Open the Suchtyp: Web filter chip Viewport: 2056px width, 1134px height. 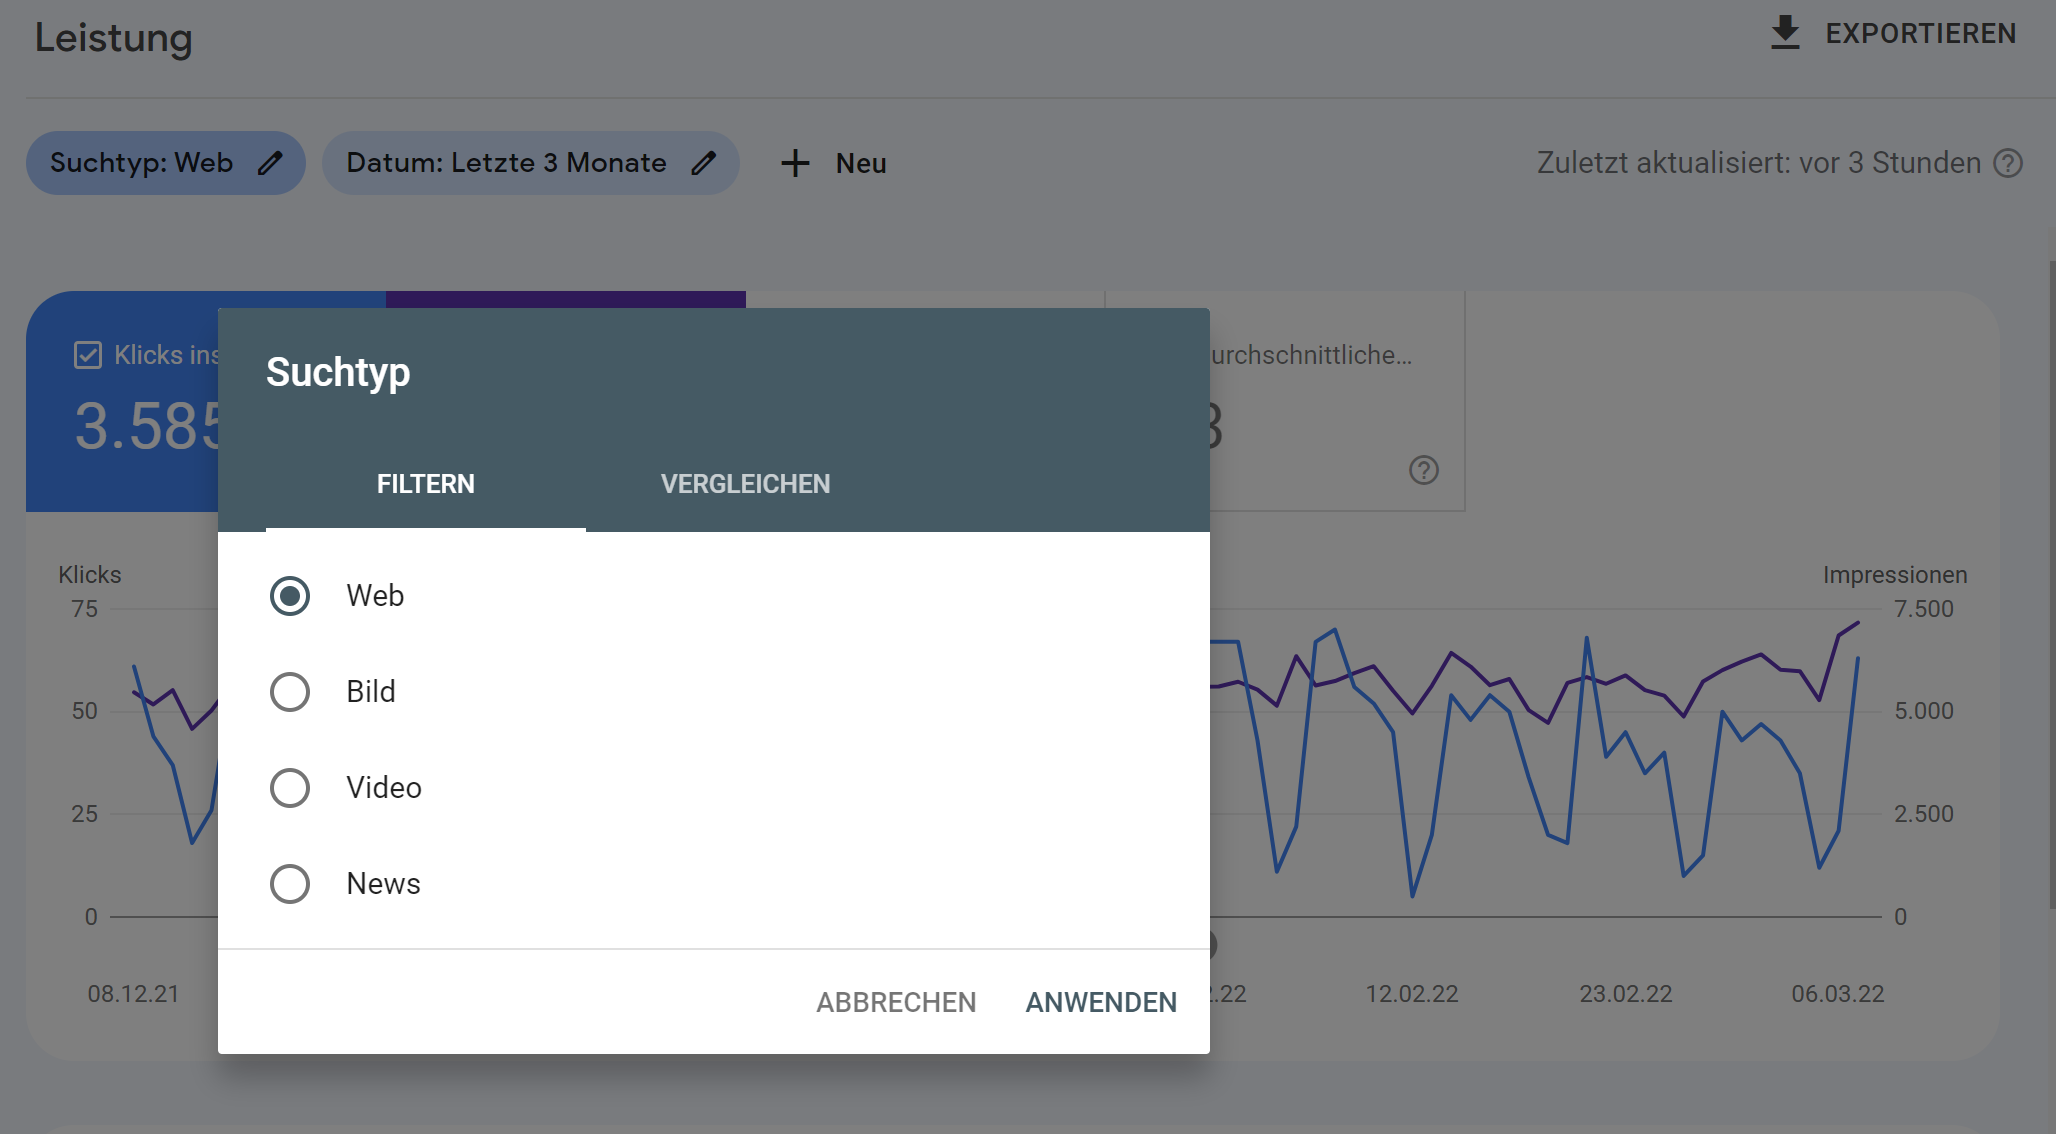[x=166, y=163]
